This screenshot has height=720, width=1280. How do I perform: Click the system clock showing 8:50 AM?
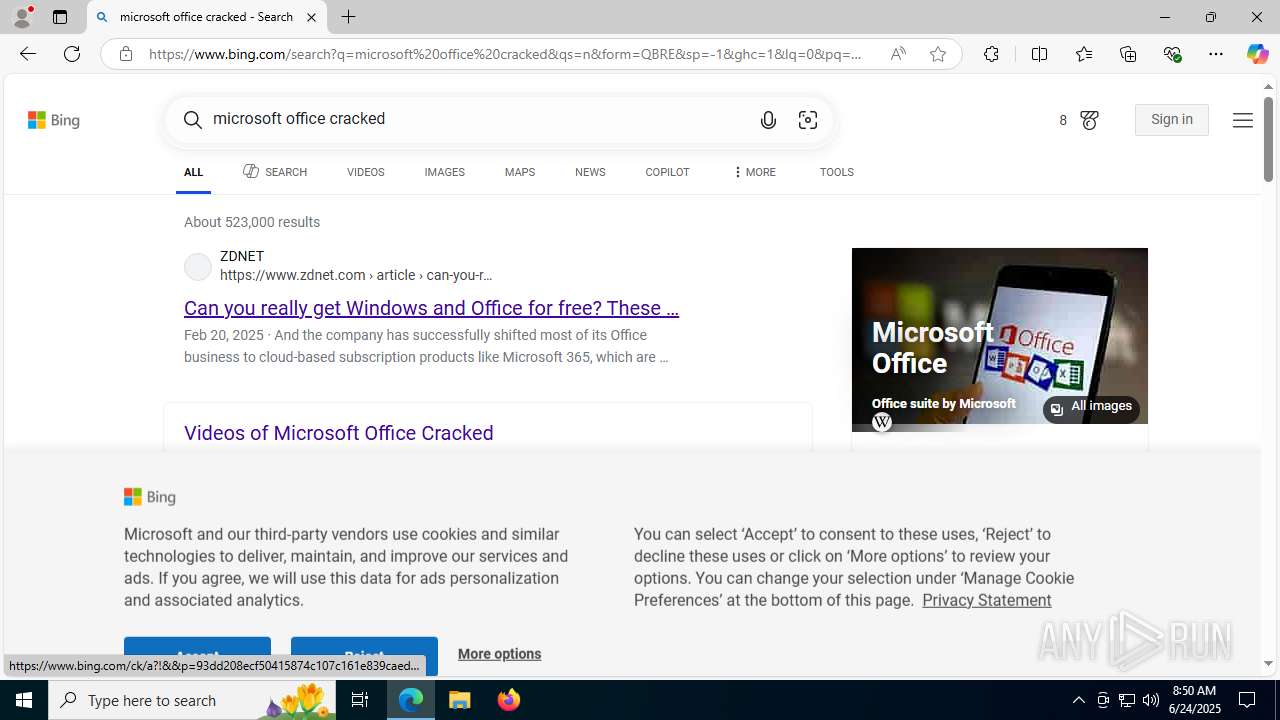(1193, 691)
